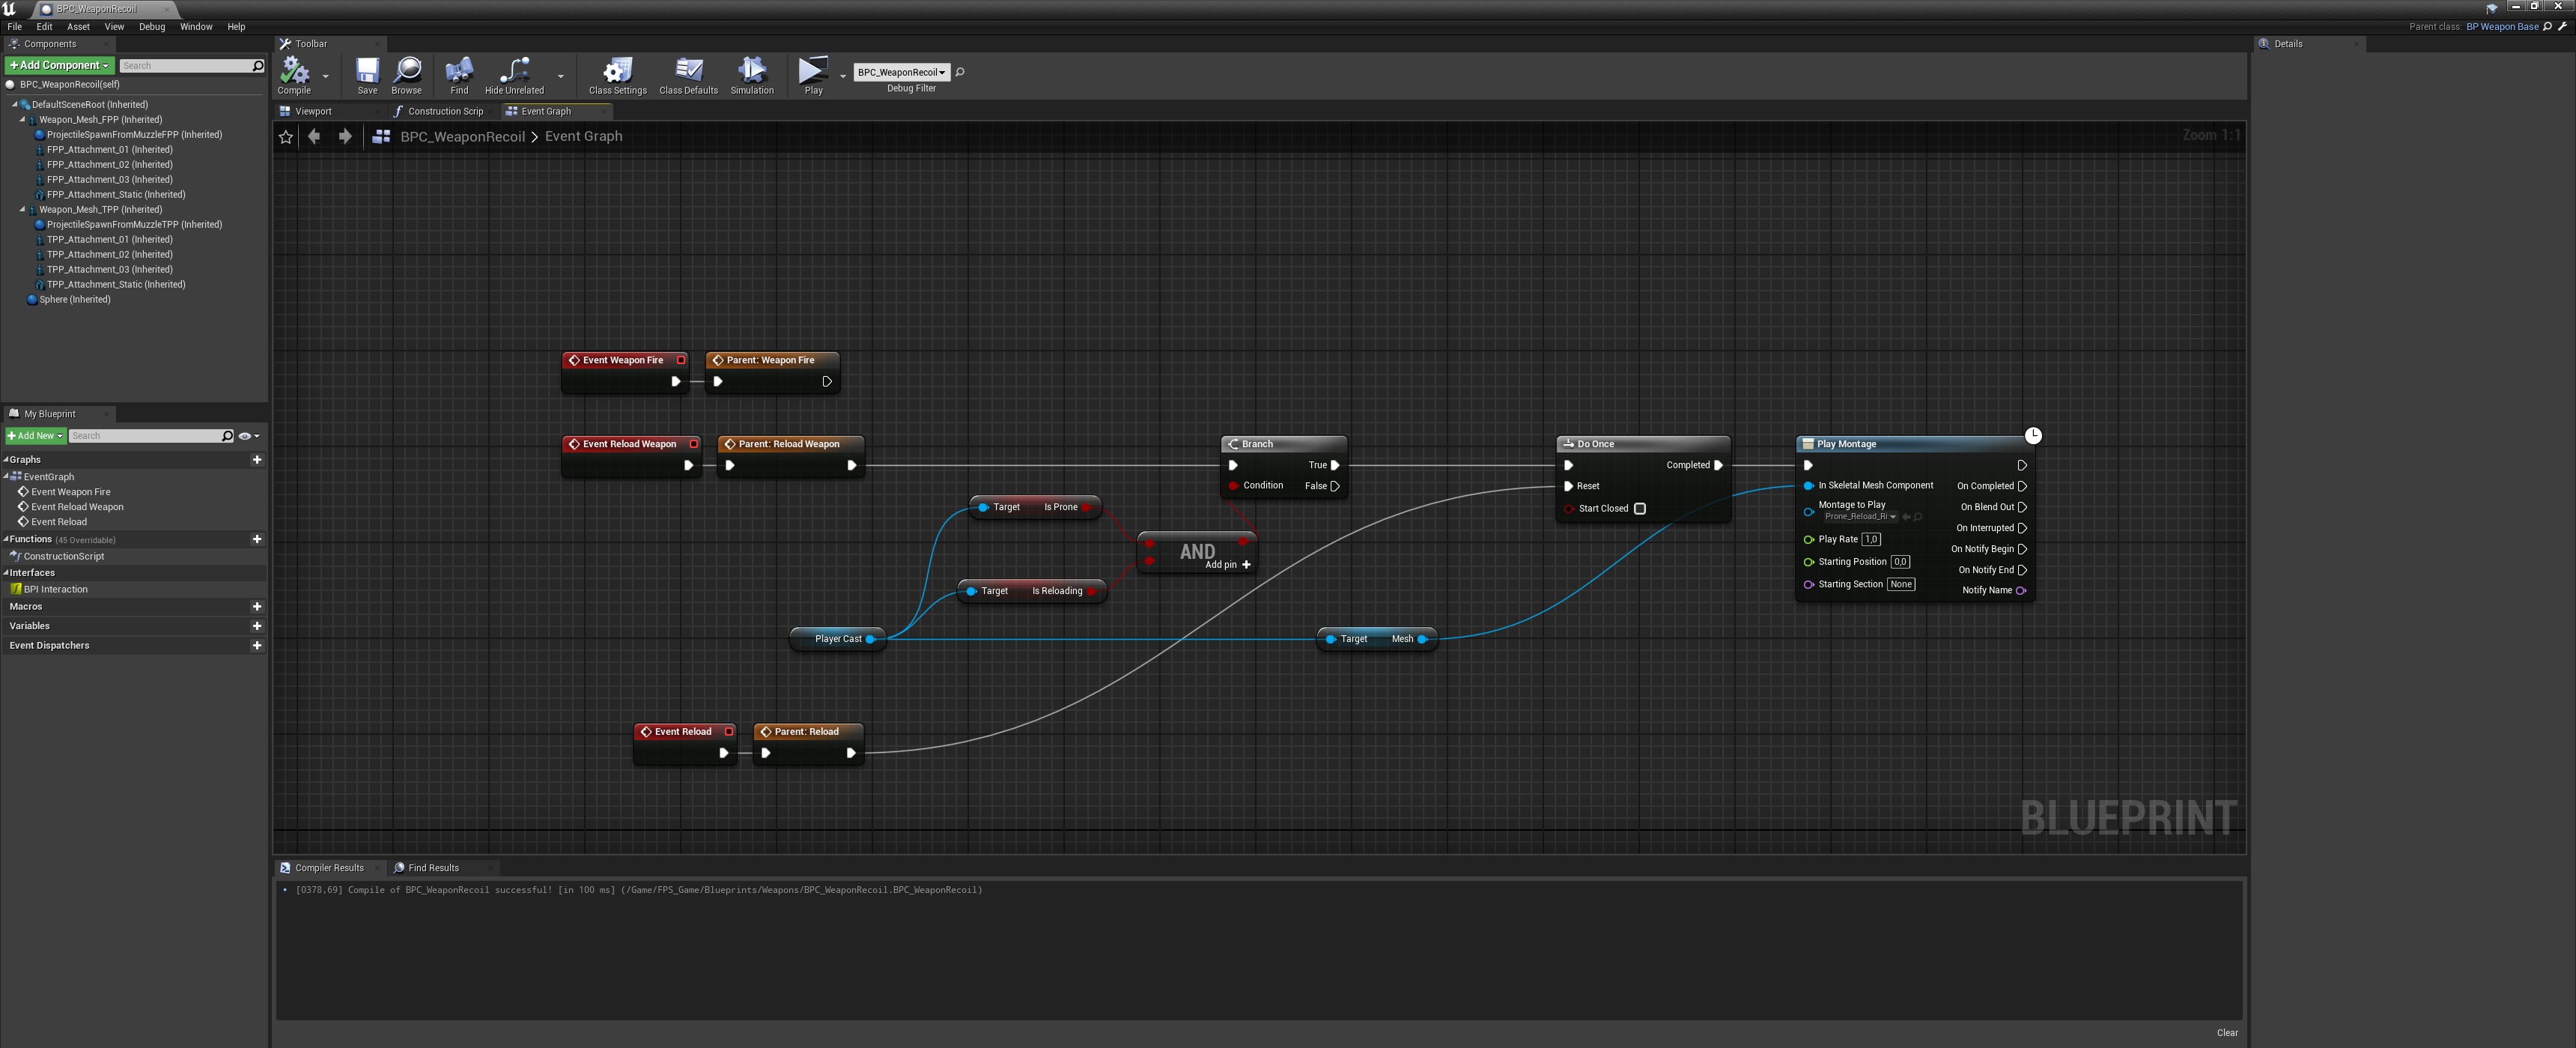
Task: Open Class Defaults from toolbar
Action: 688,71
